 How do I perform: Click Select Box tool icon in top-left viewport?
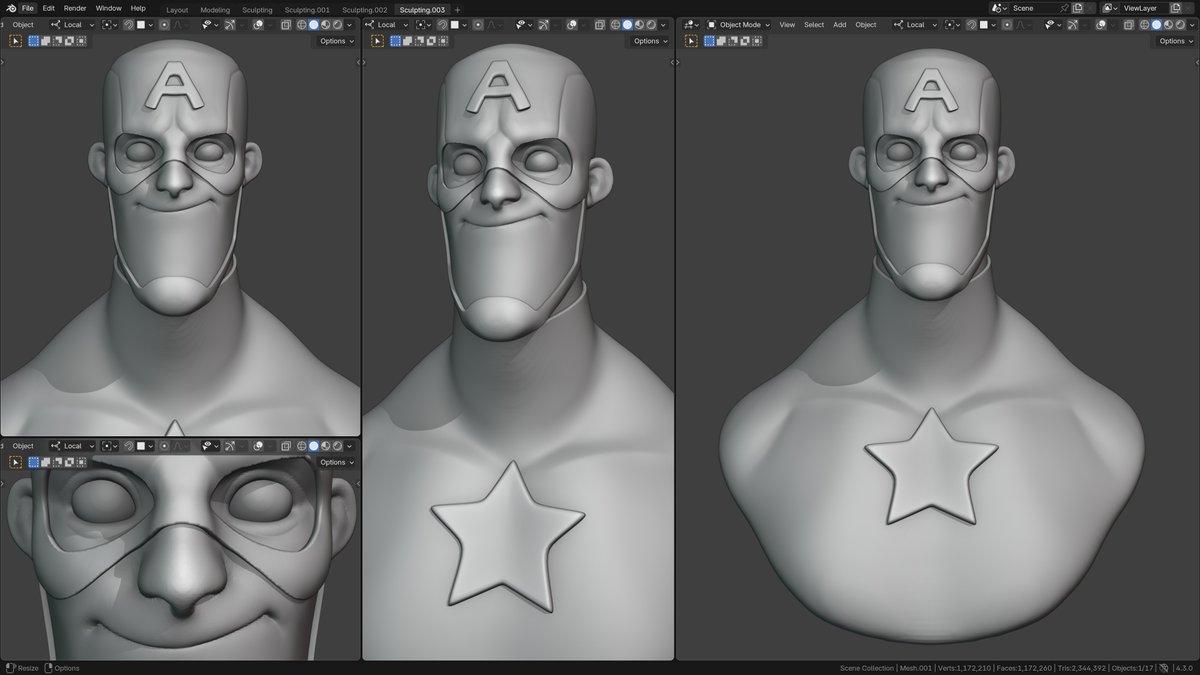[x=15, y=41]
